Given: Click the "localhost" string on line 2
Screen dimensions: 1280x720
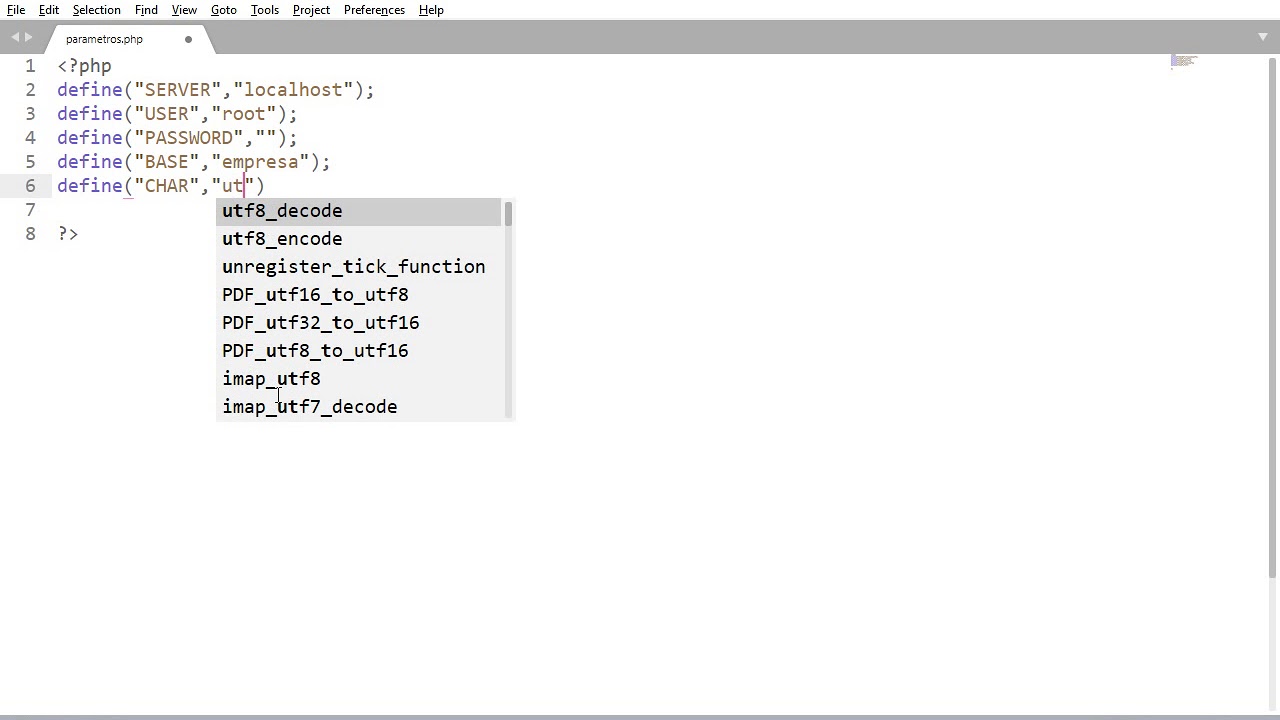Looking at the screenshot, I should pos(293,90).
